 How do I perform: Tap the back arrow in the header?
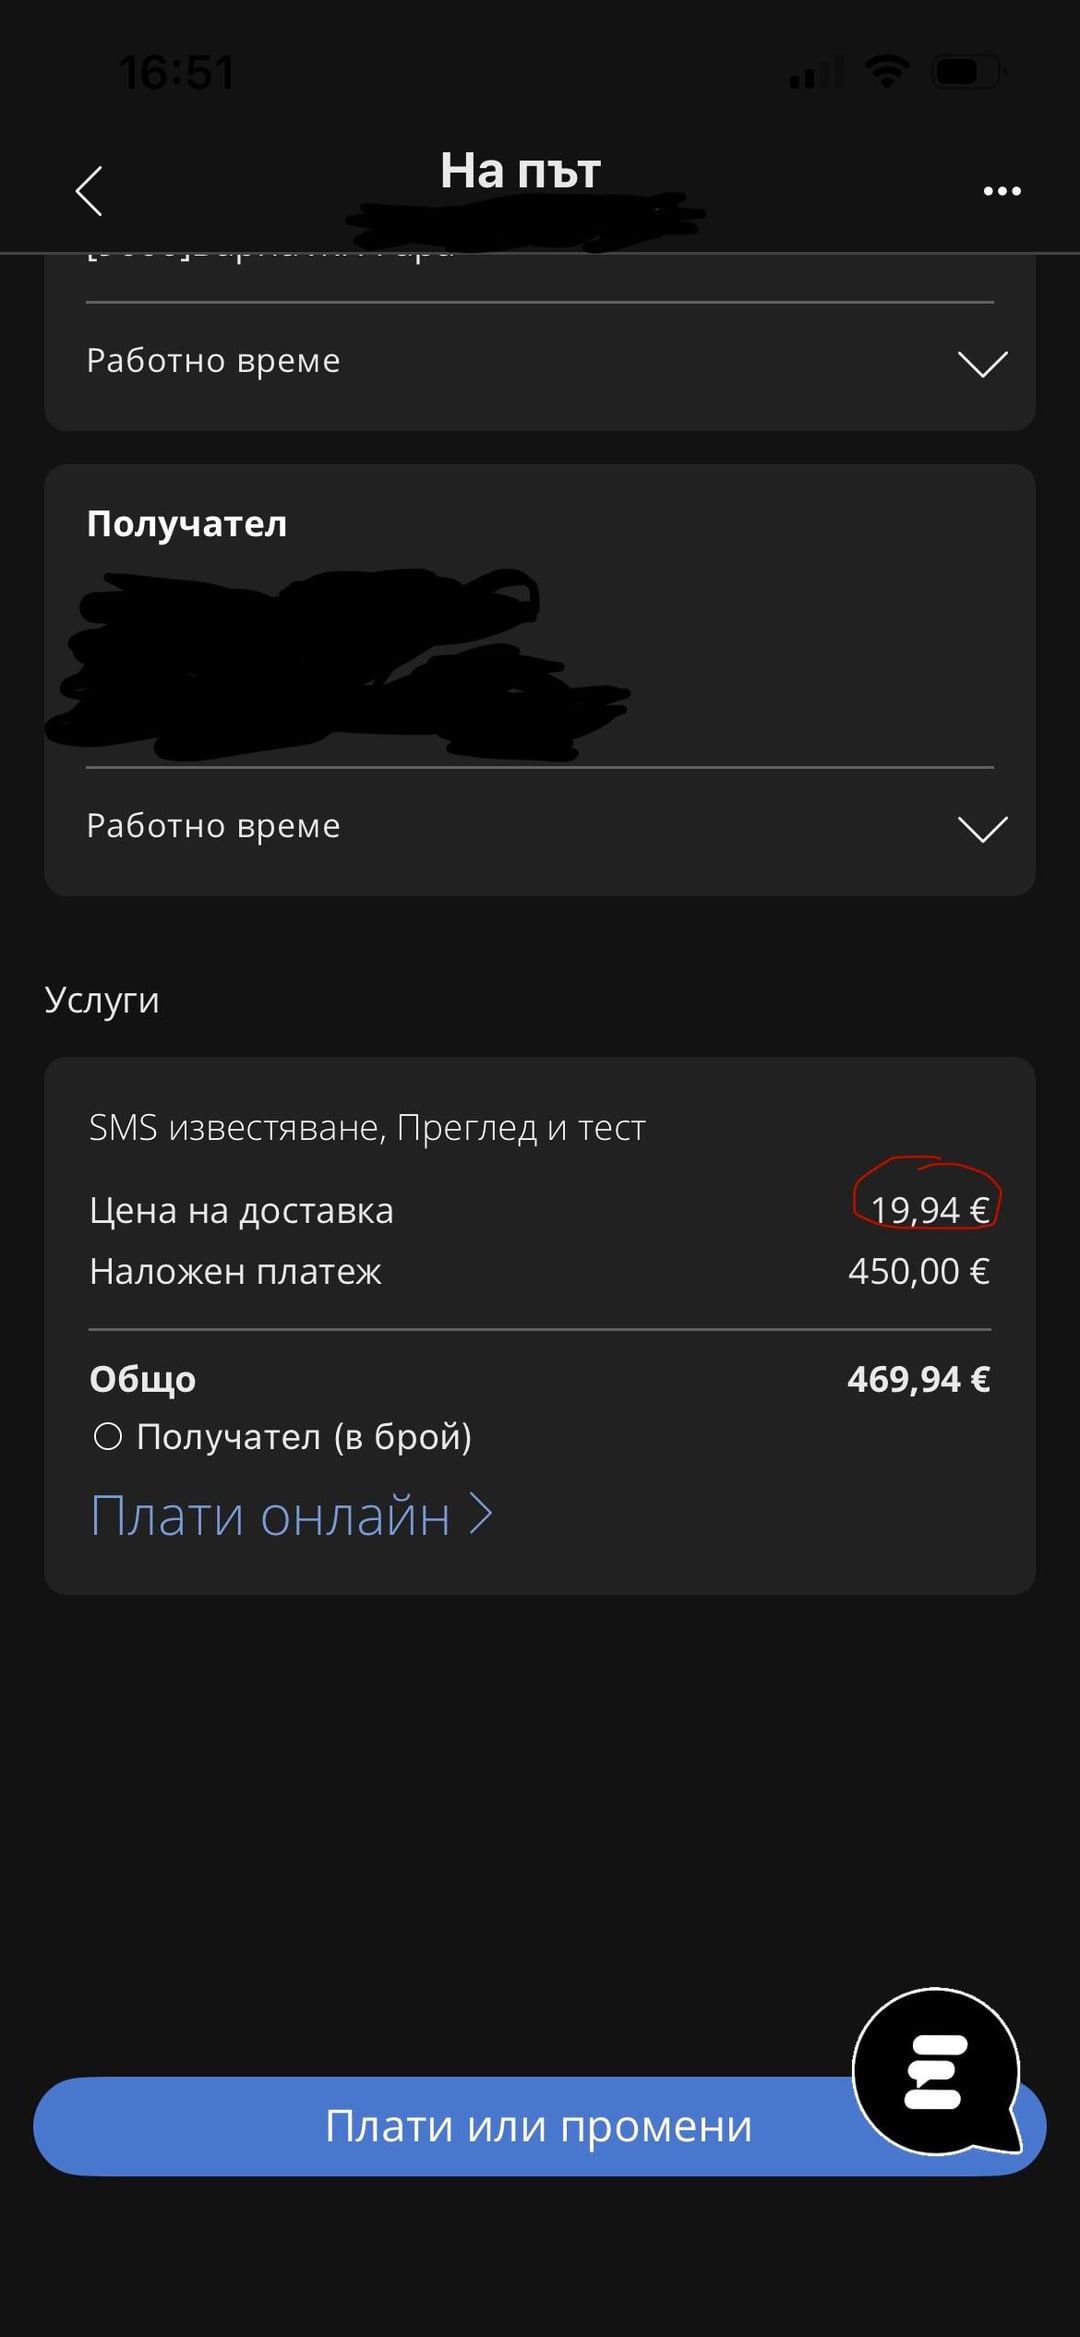(89, 190)
